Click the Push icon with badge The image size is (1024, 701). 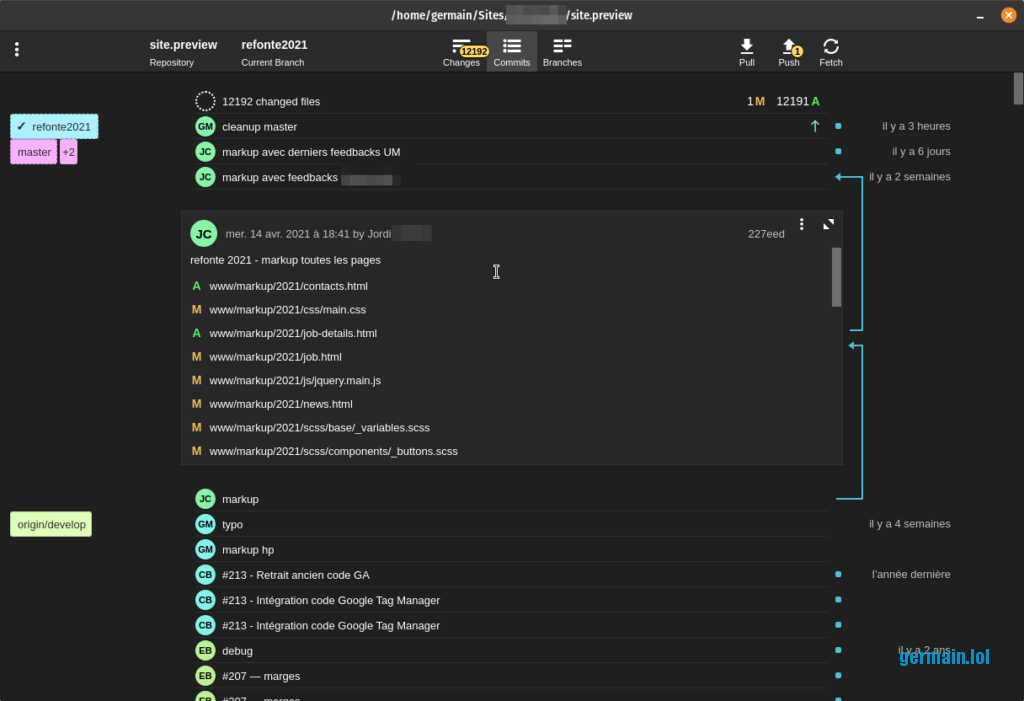click(789, 47)
